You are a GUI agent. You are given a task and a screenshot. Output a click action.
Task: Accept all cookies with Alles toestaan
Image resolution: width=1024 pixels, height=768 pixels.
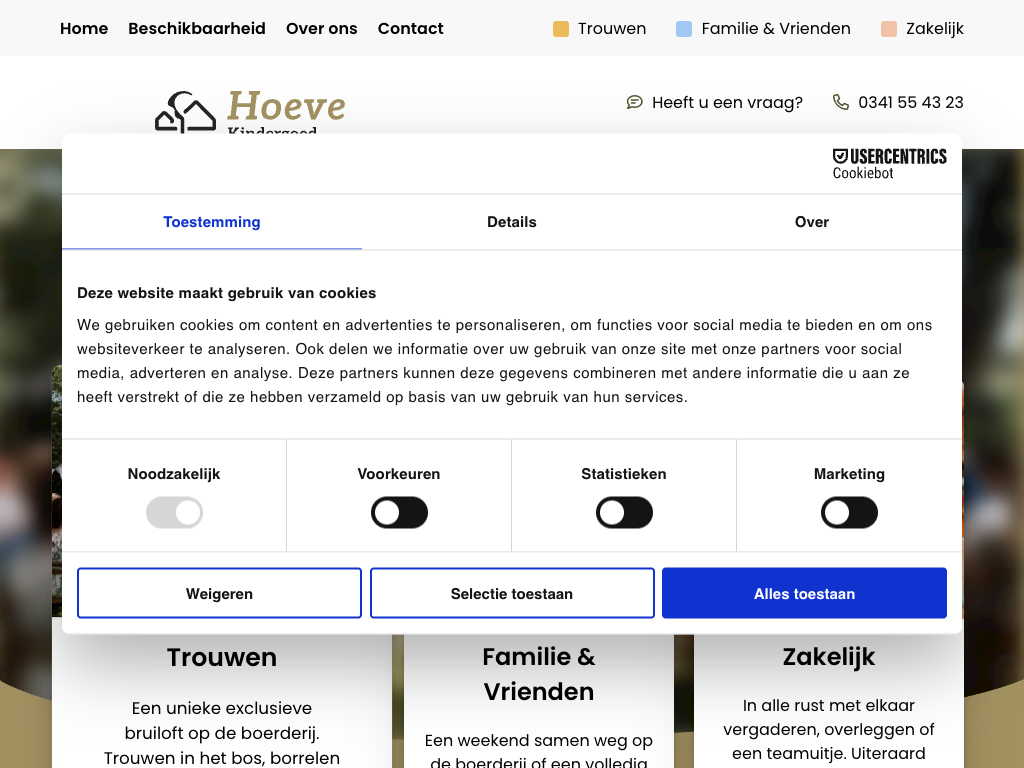click(x=804, y=594)
